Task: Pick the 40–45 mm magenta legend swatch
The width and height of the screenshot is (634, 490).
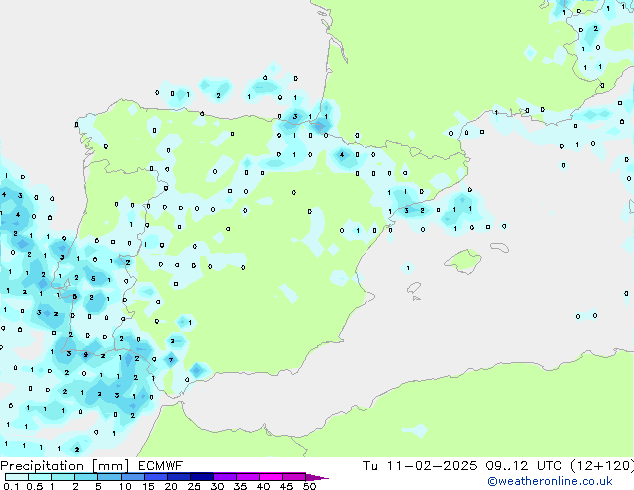Action: [271, 477]
